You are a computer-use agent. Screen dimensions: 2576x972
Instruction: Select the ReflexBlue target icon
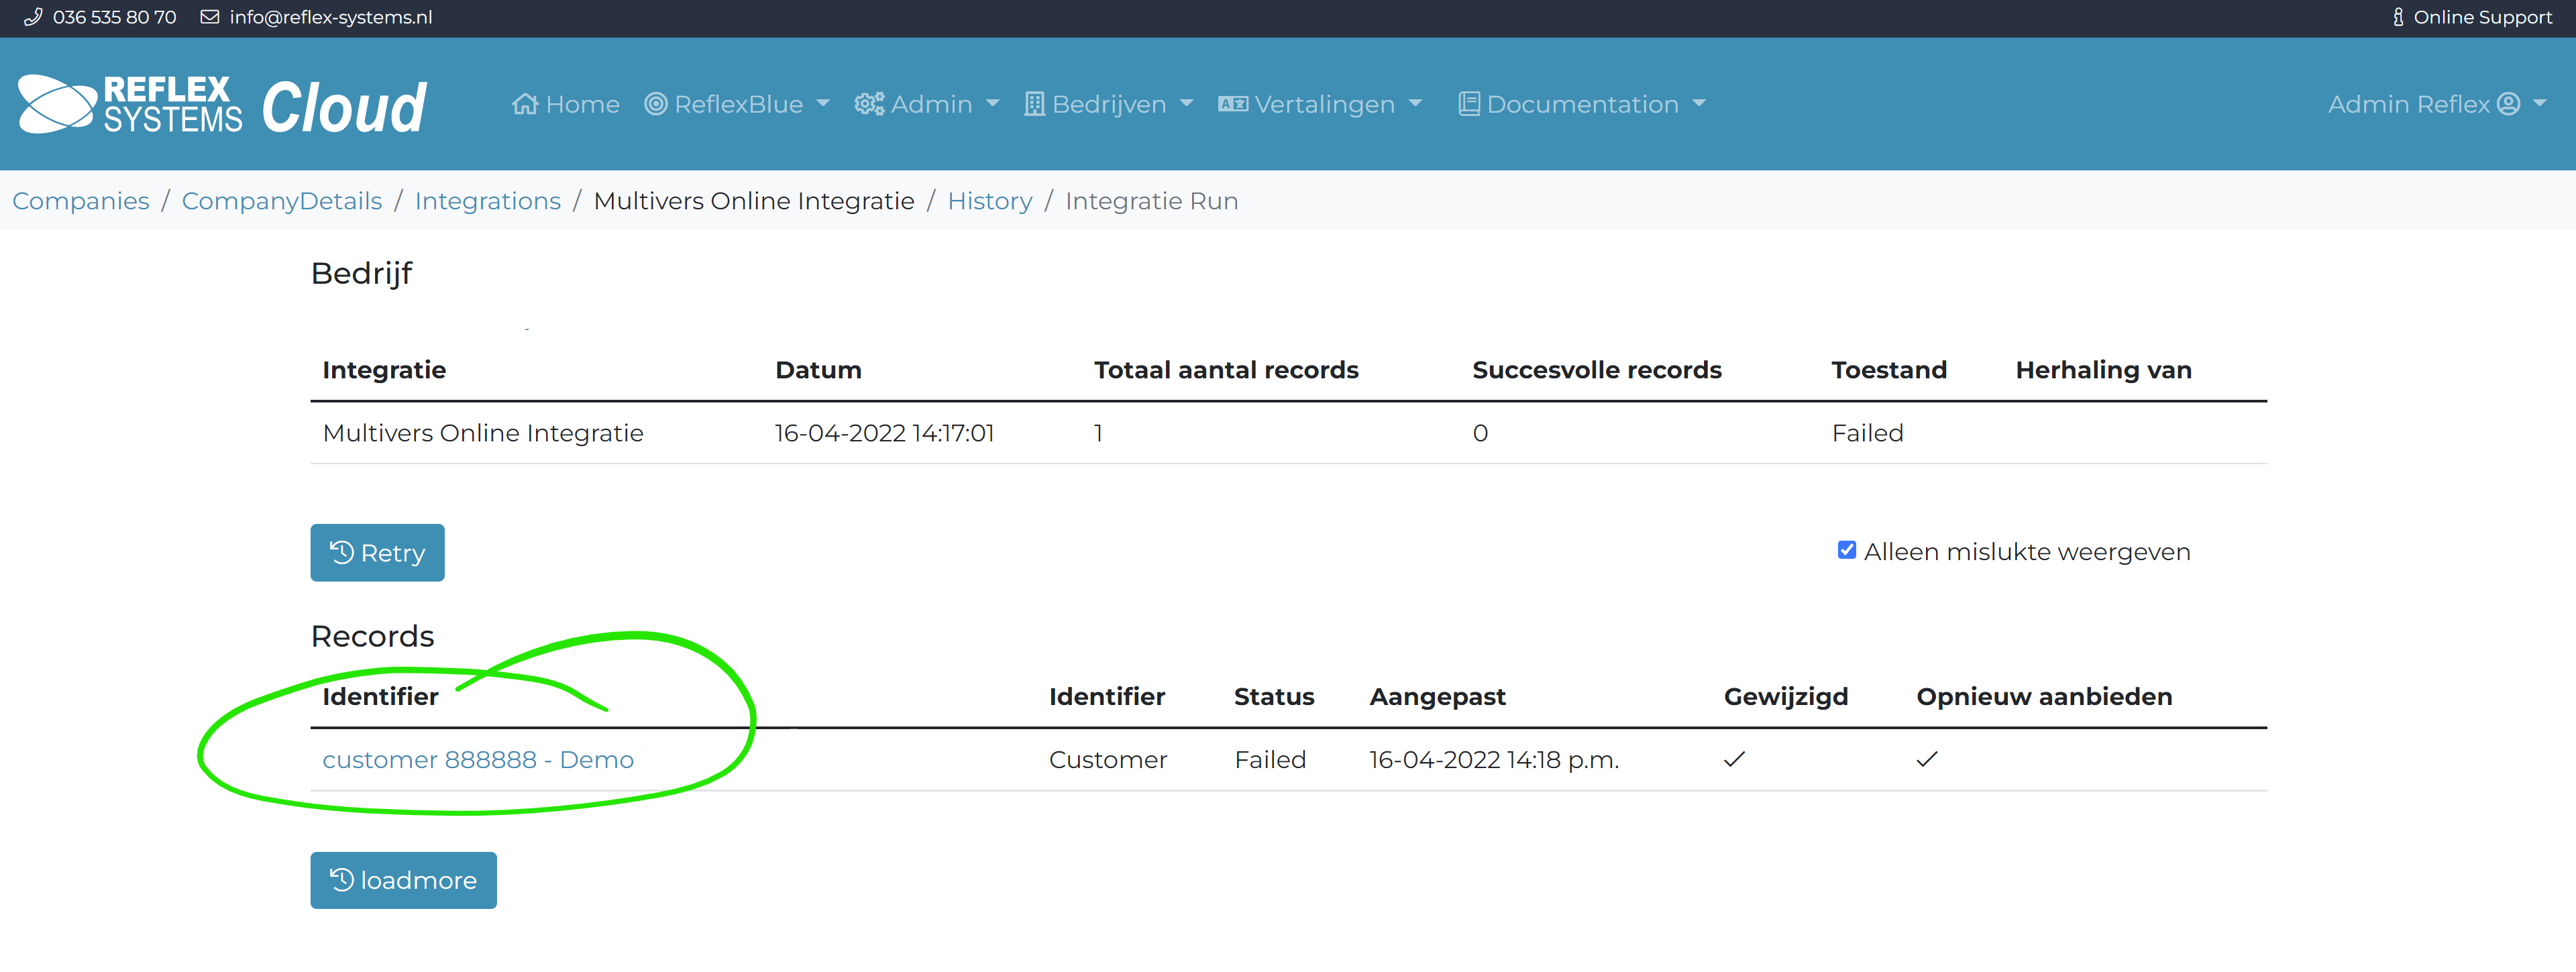tap(657, 104)
